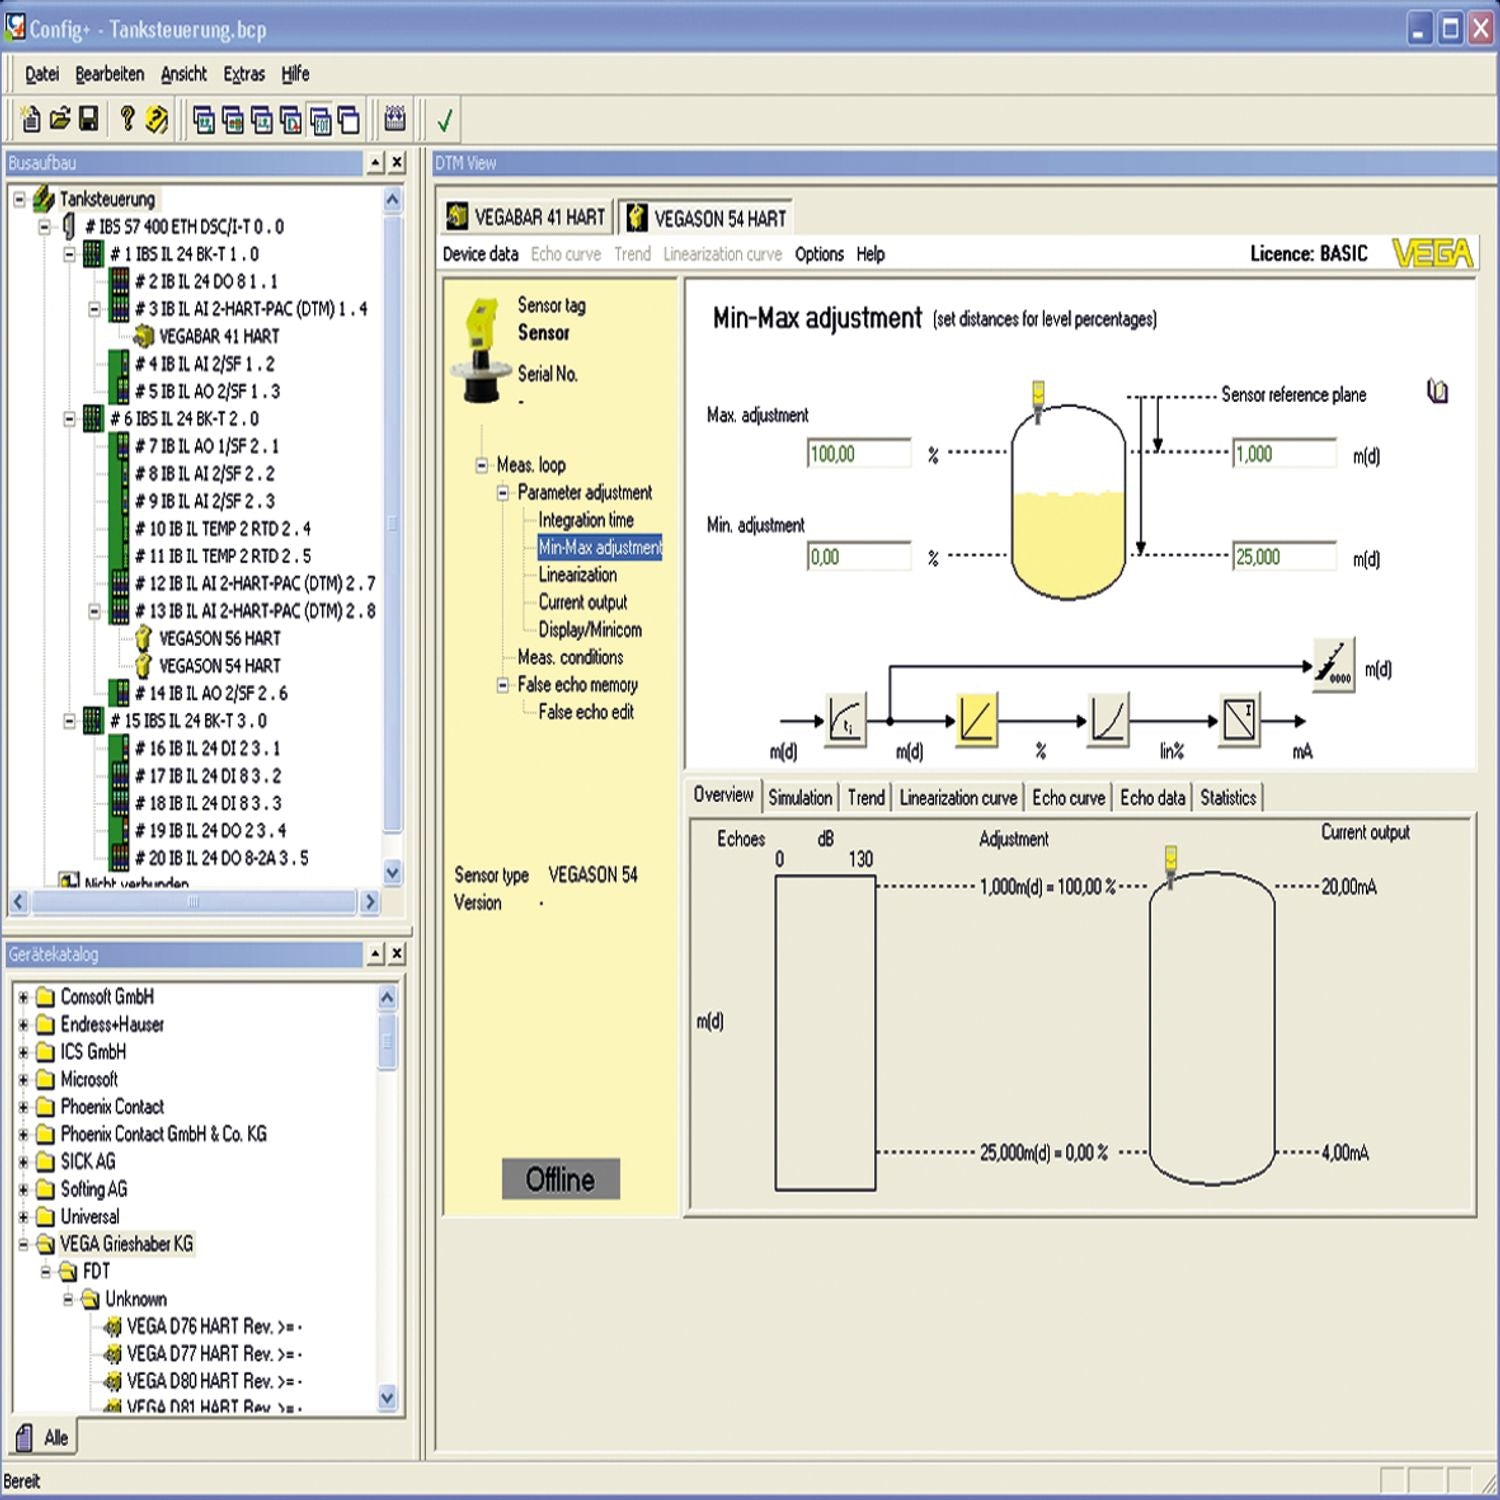Click the integration time block icon
Screen dimensions: 1500x1500
click(845, 720)
